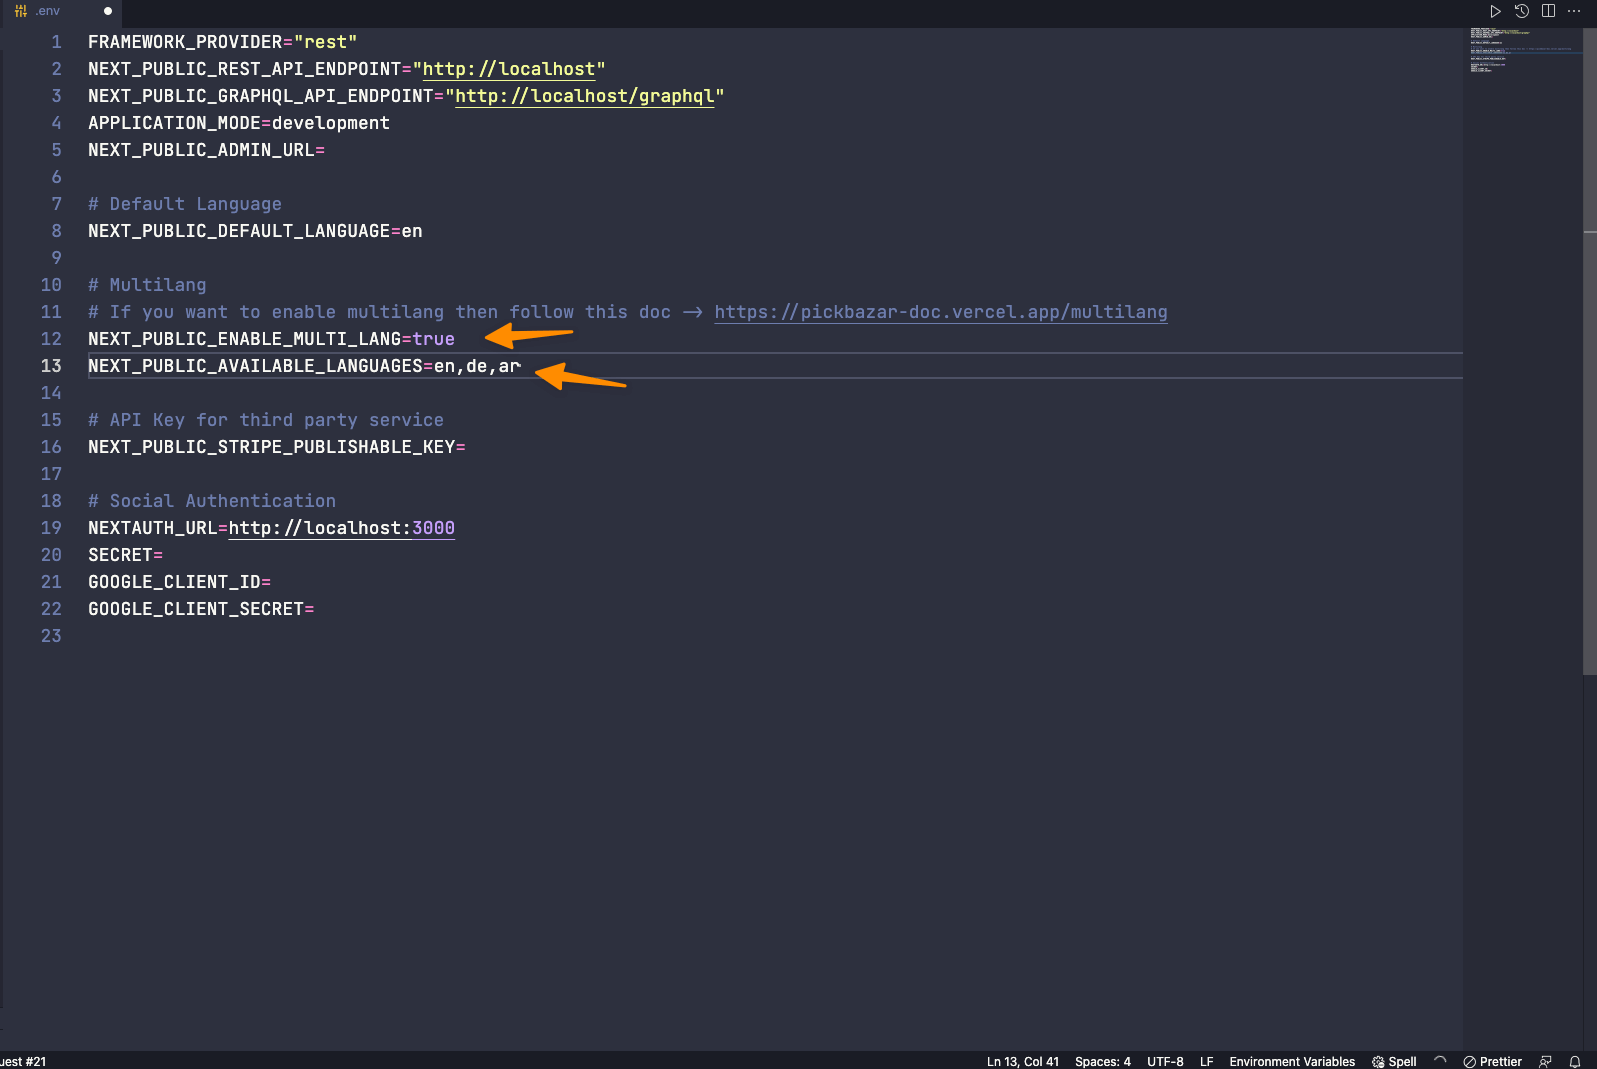
Task: Click '# API Key for third party service' comment
Action: click(x=266, y=420)
